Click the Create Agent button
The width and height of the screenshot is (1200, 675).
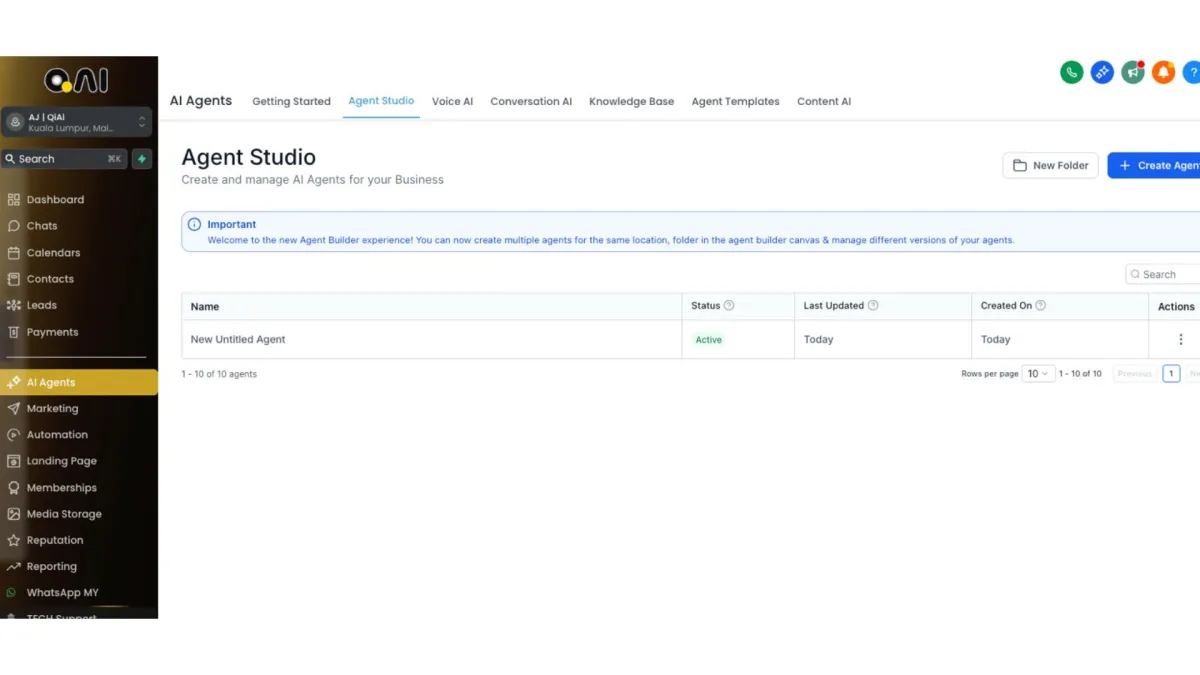(x=1155, y=166)
